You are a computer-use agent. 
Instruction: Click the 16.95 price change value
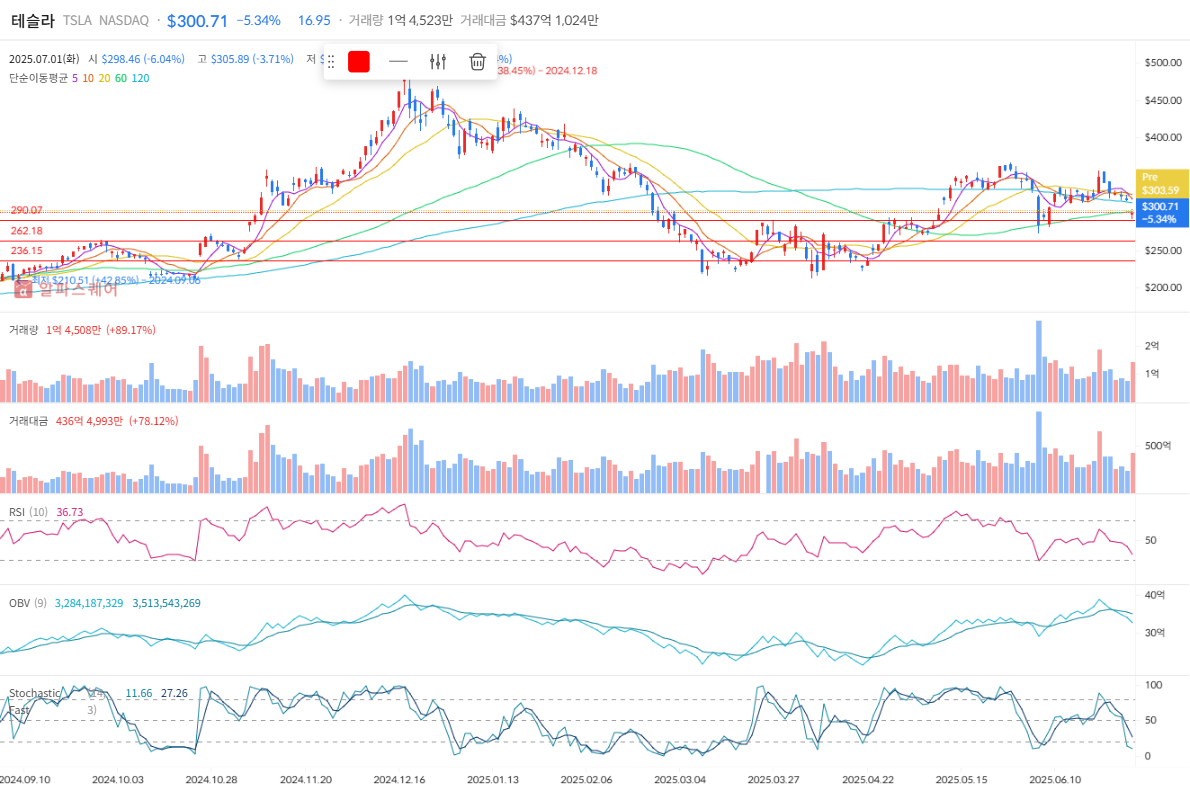(x=314, y=20)
